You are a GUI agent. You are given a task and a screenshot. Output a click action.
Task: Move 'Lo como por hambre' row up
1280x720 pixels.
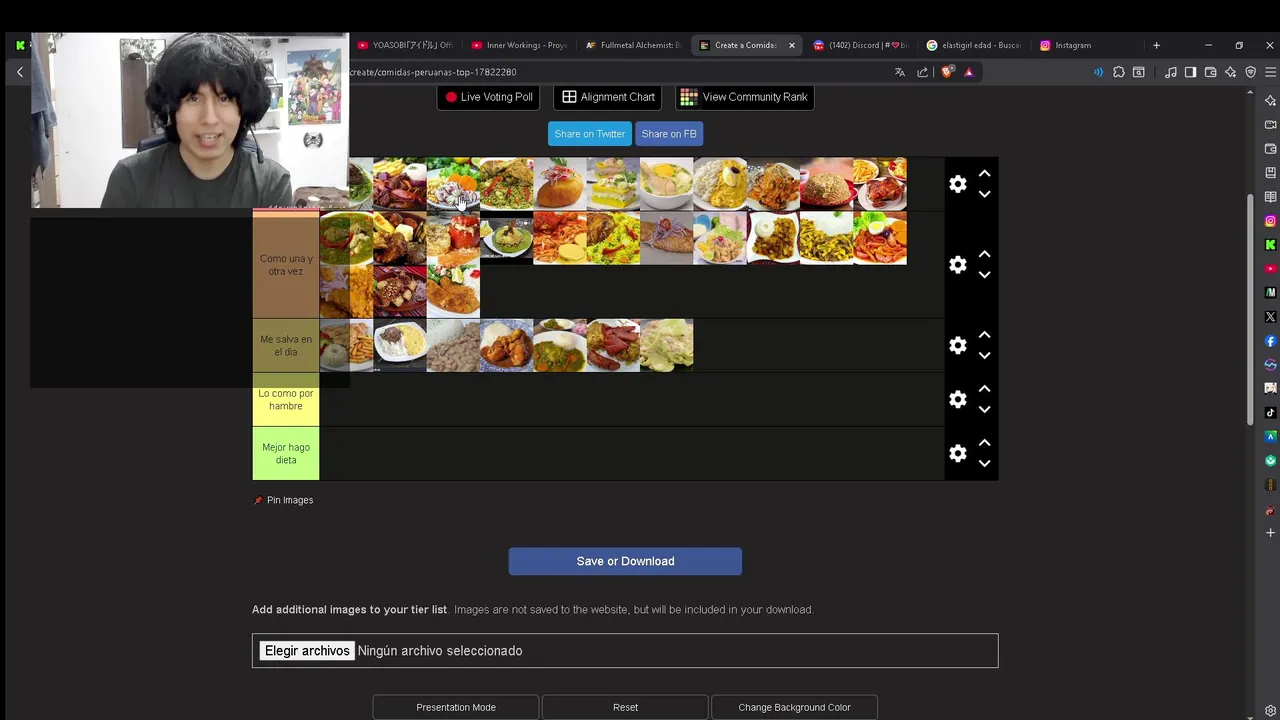coord(984,389)
